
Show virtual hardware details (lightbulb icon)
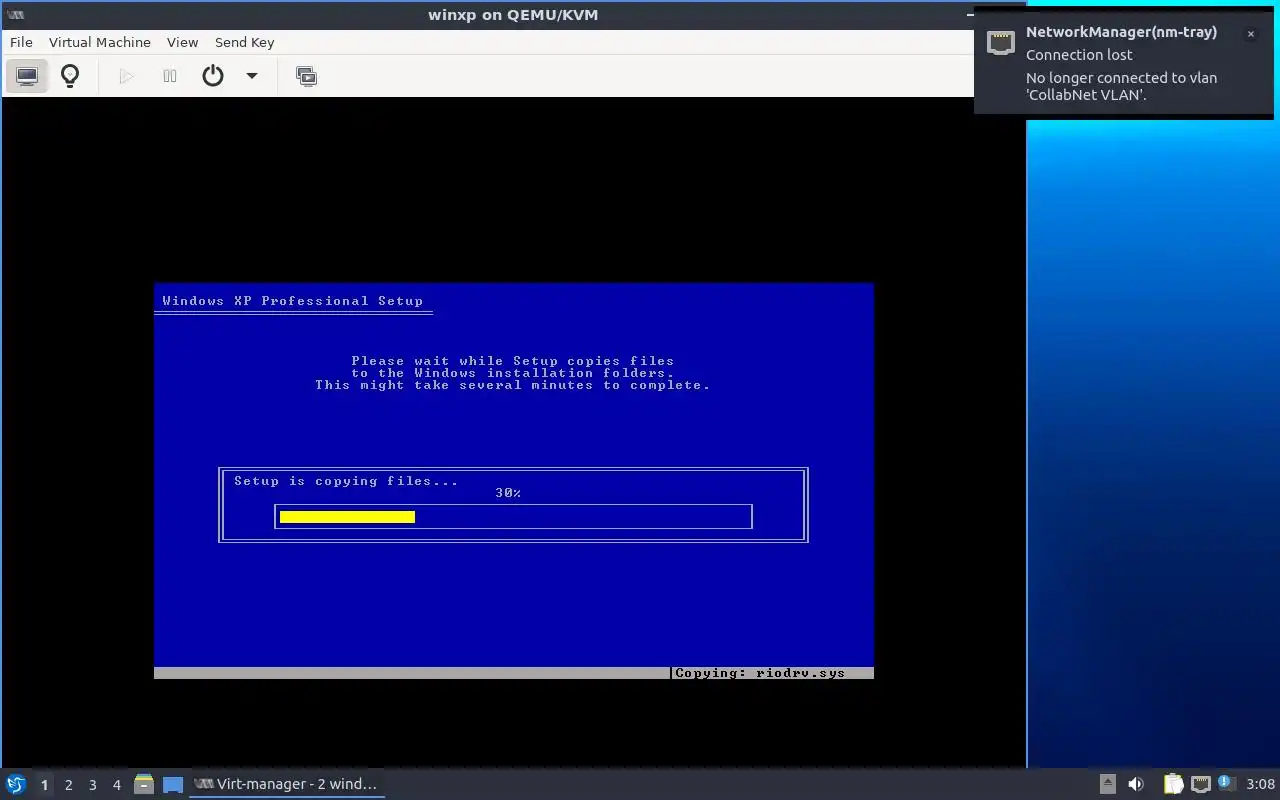tap(70, 76)
